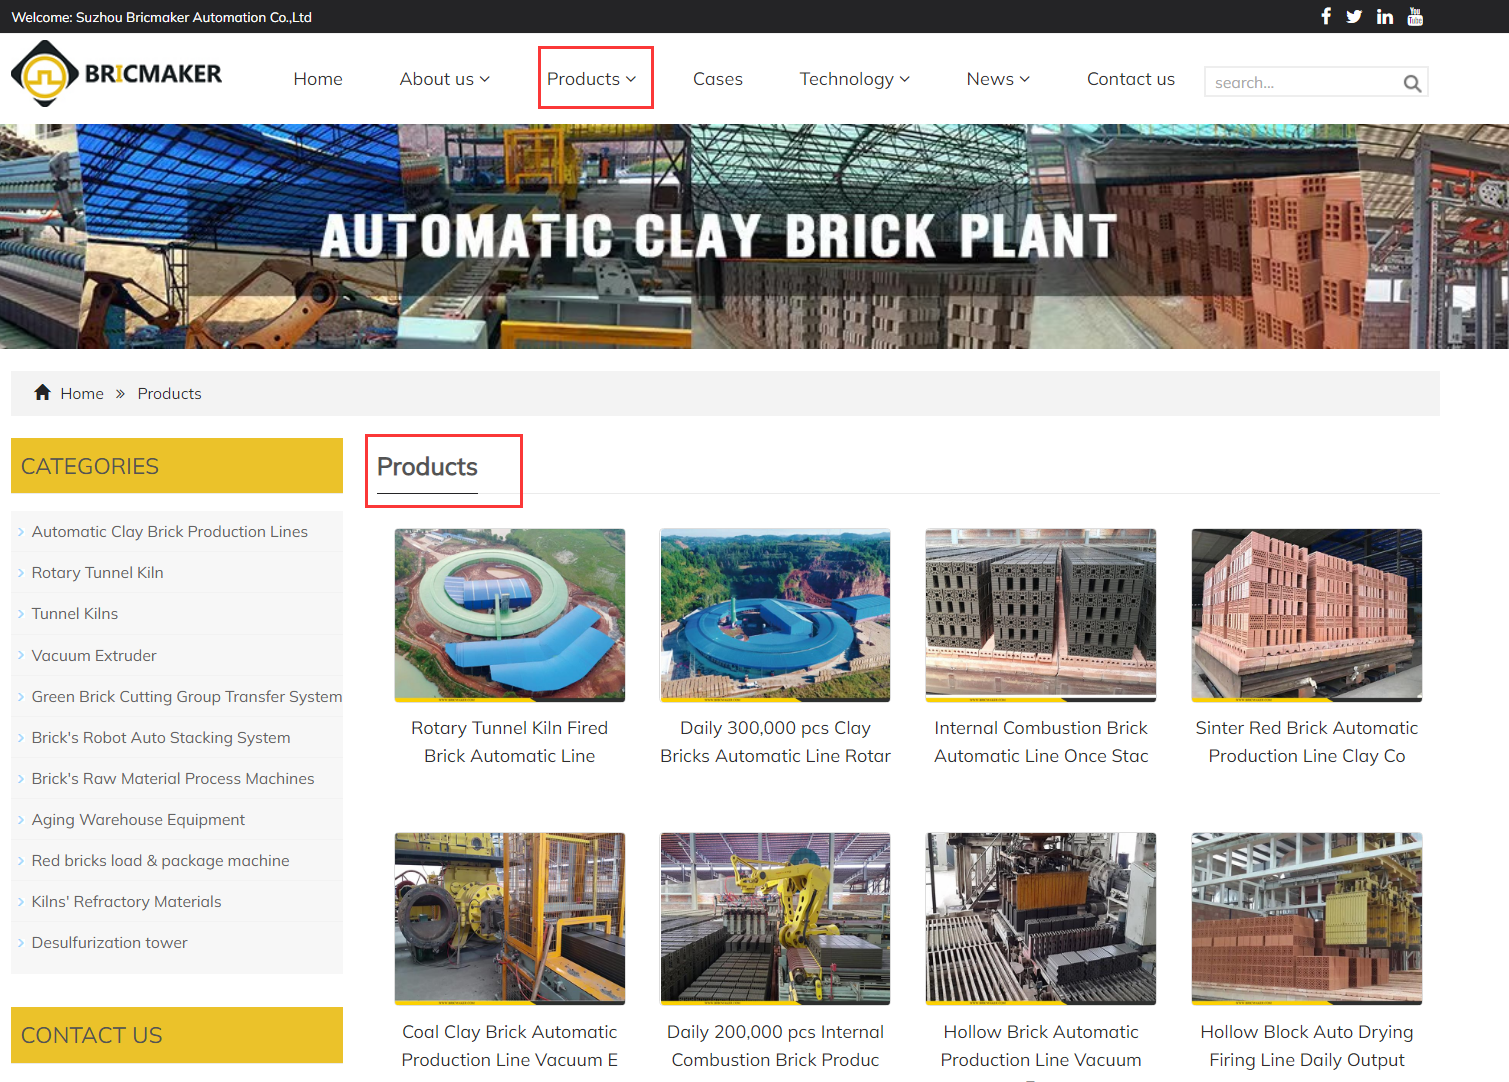Open the YouTube social icon
The width and height of the screenshot is (1509, 1082).
click(x=1415, y=16)
